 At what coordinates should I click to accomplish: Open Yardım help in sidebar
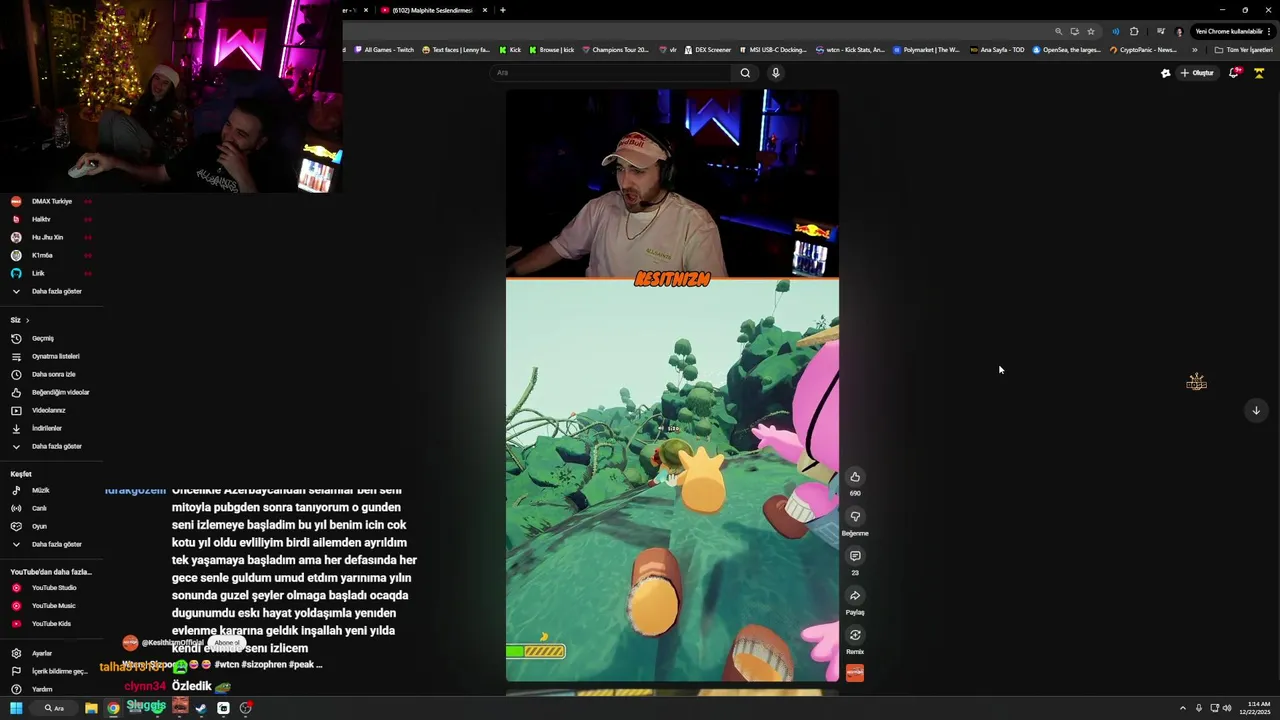click(52, 689)
